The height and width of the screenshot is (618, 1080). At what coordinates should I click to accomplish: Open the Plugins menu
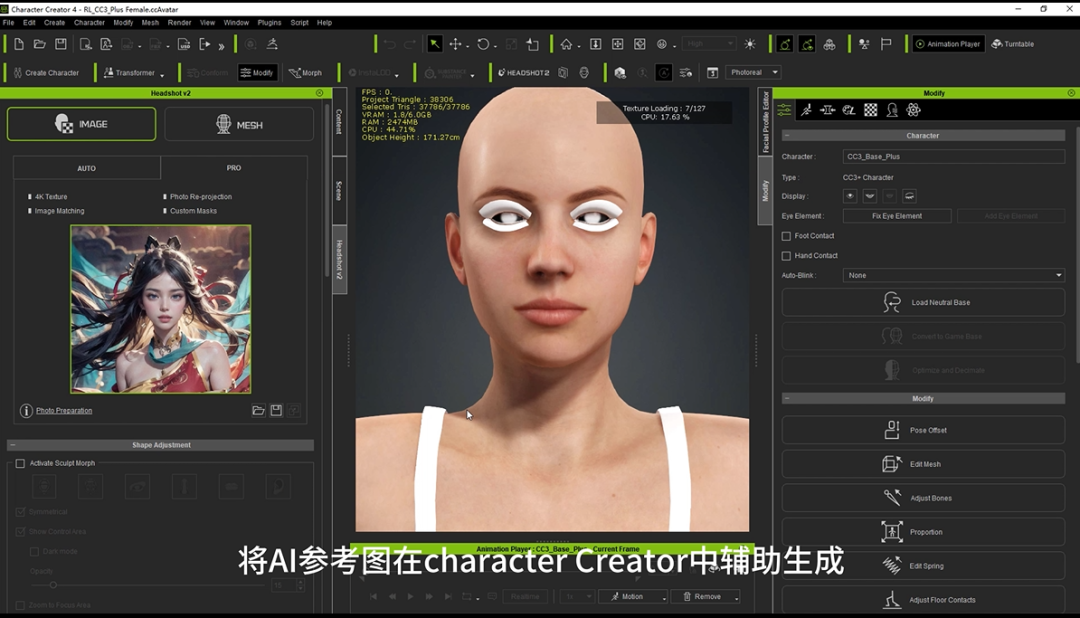(269, 23)
